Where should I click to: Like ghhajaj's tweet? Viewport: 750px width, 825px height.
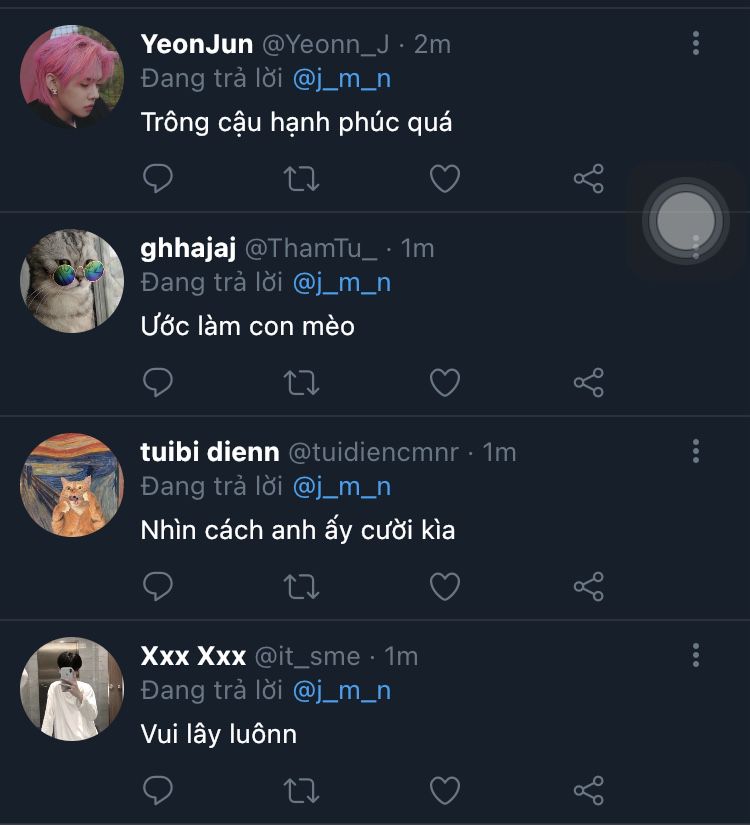[445, 382]
